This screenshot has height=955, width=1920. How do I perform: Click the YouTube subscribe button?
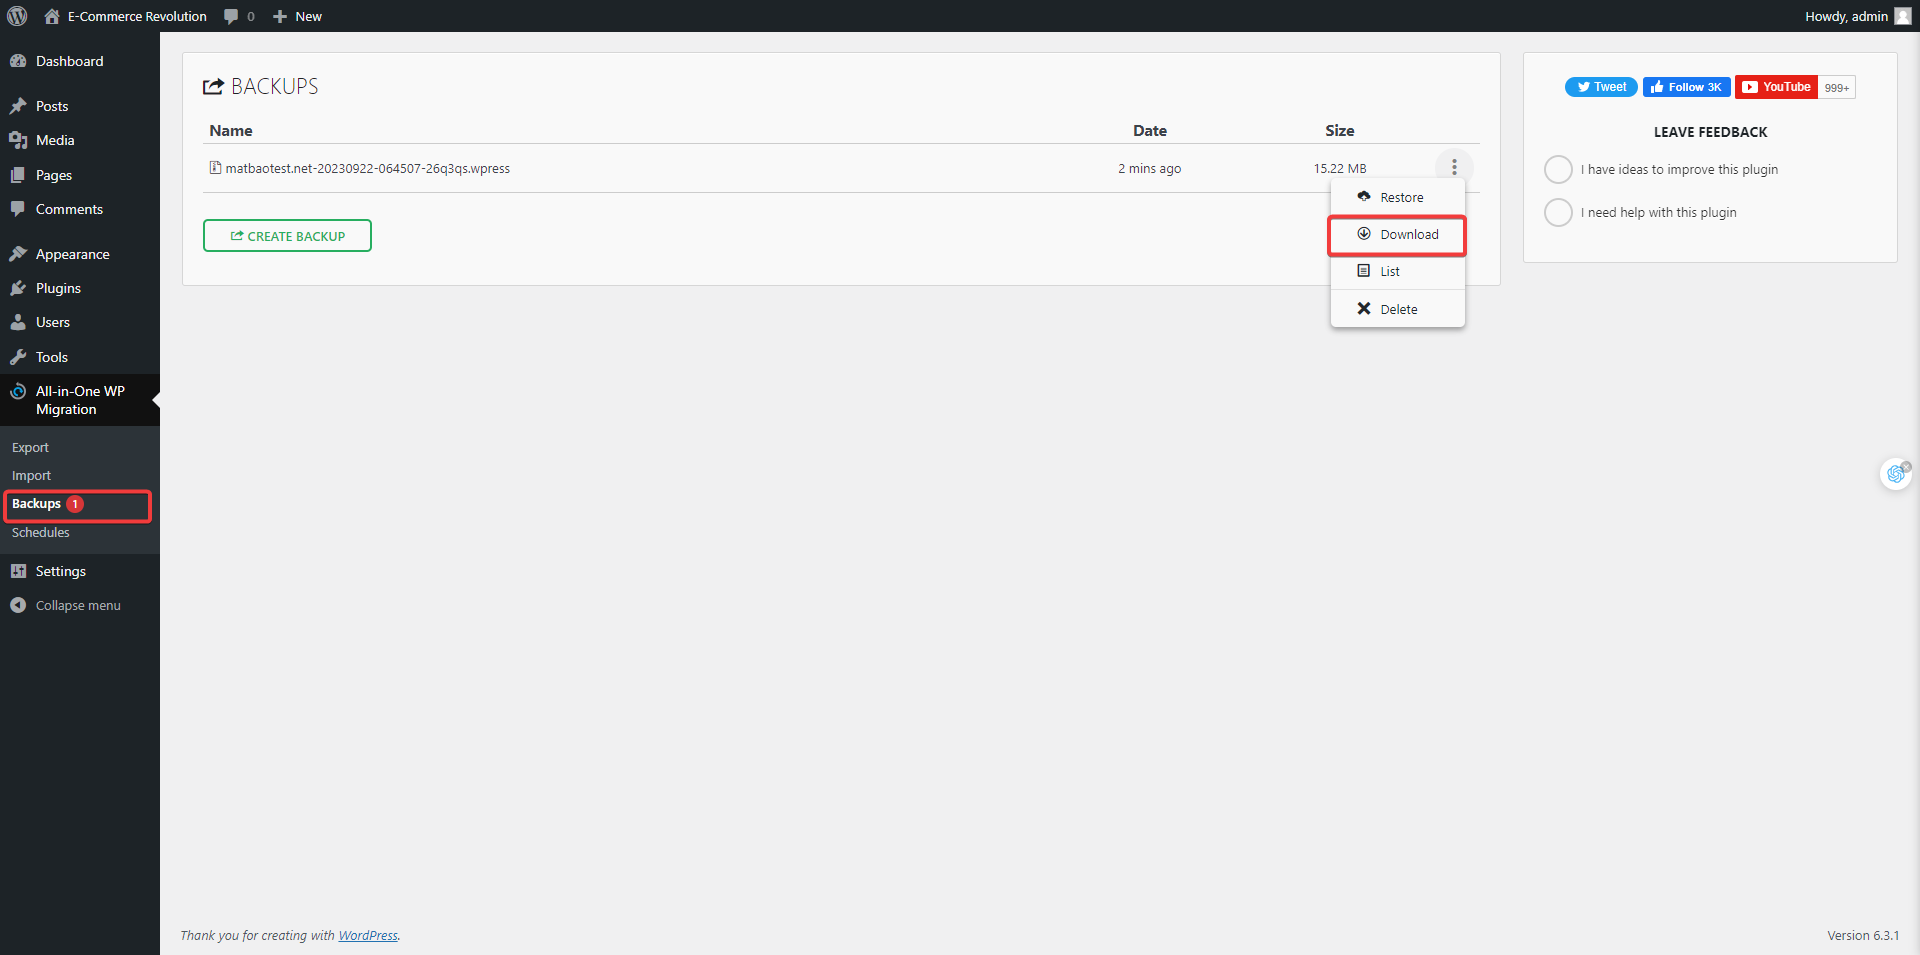pyautogui.click(x=1776, y=87)
